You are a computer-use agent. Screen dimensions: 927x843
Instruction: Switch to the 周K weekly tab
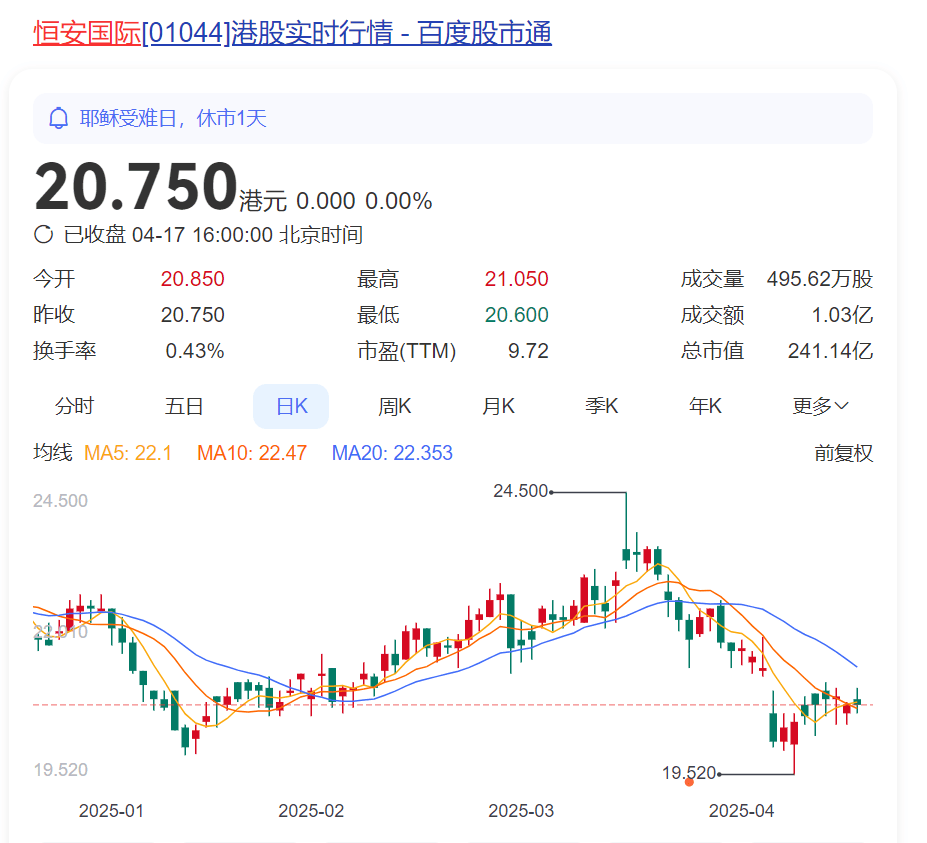click(x=394, y=405)
